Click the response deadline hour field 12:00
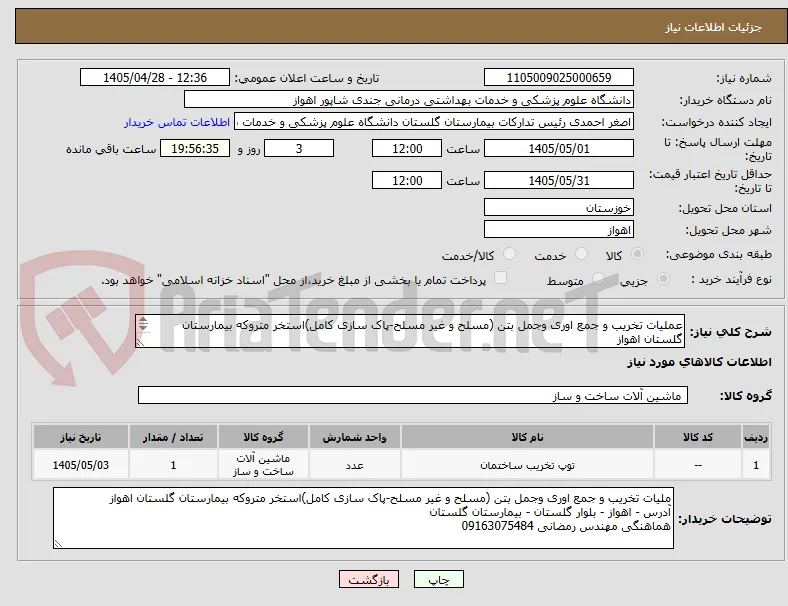This screenshot has width=788, height=606. [x=407, y=149]
